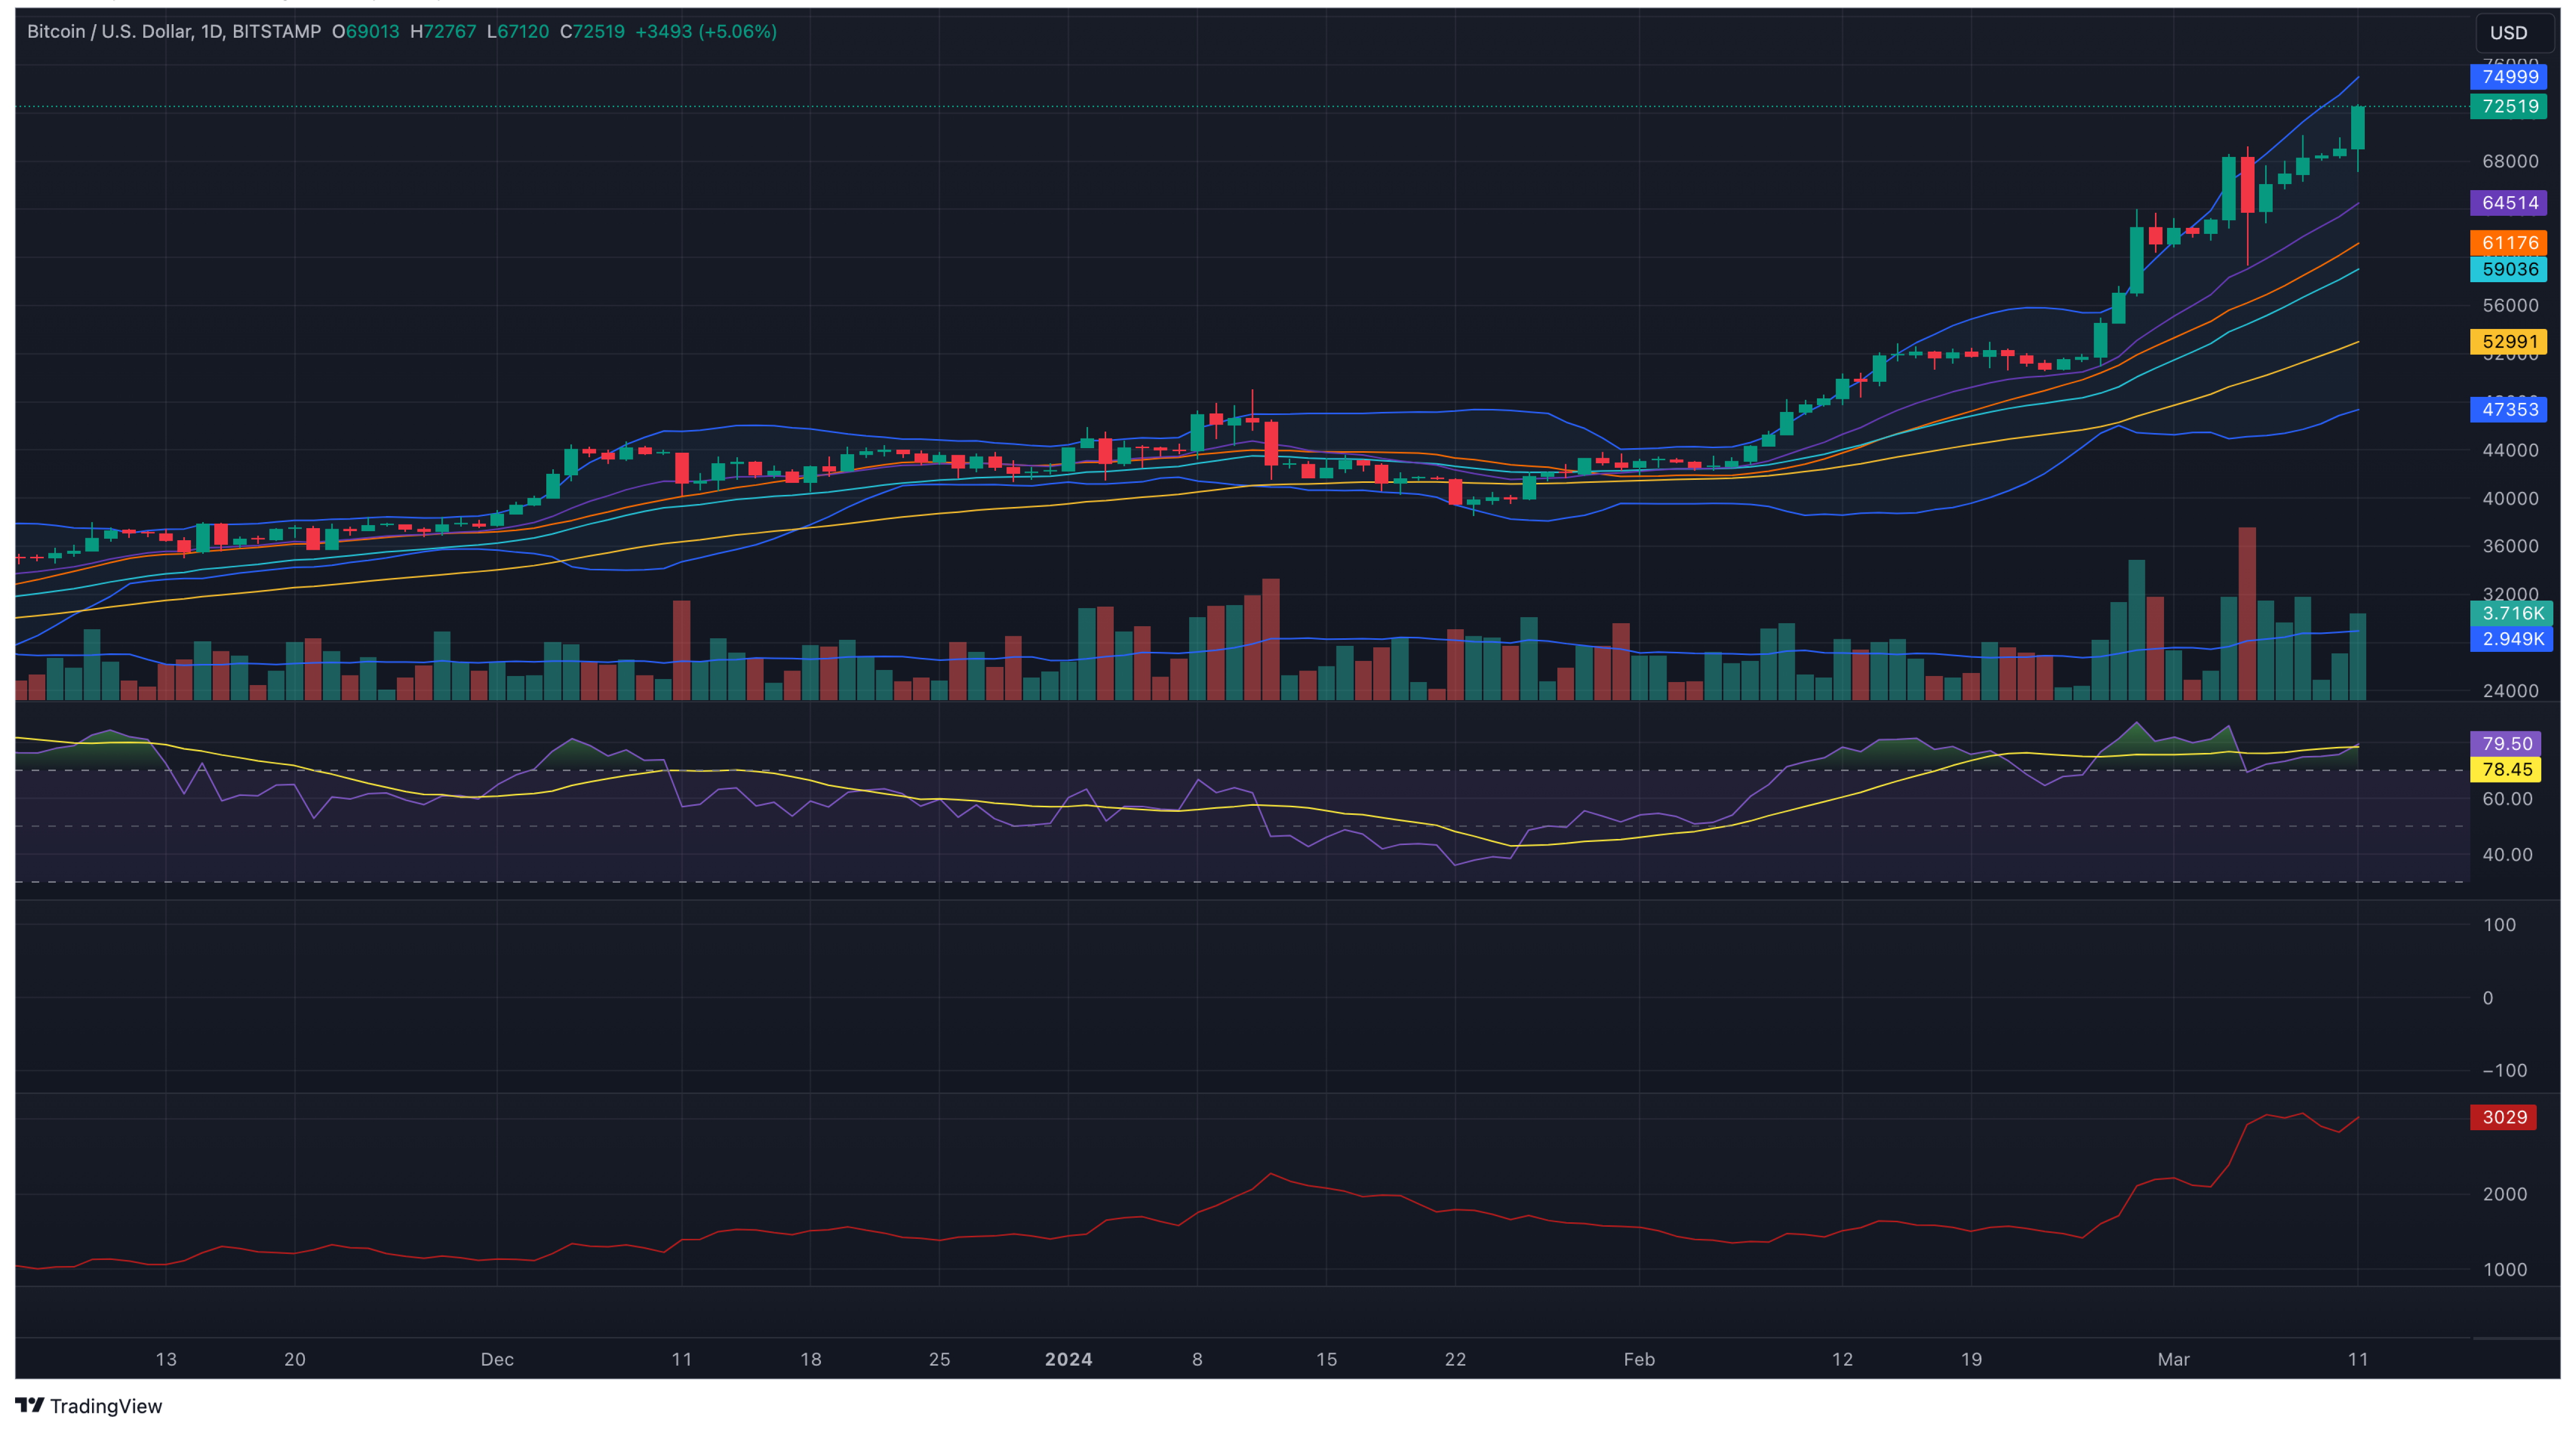The height and width of the screenshot is (1432, 2576).
Task: Click the 1000 axis label in bottom pane
Action: pyautogui.click(x=2504, y=1270)
